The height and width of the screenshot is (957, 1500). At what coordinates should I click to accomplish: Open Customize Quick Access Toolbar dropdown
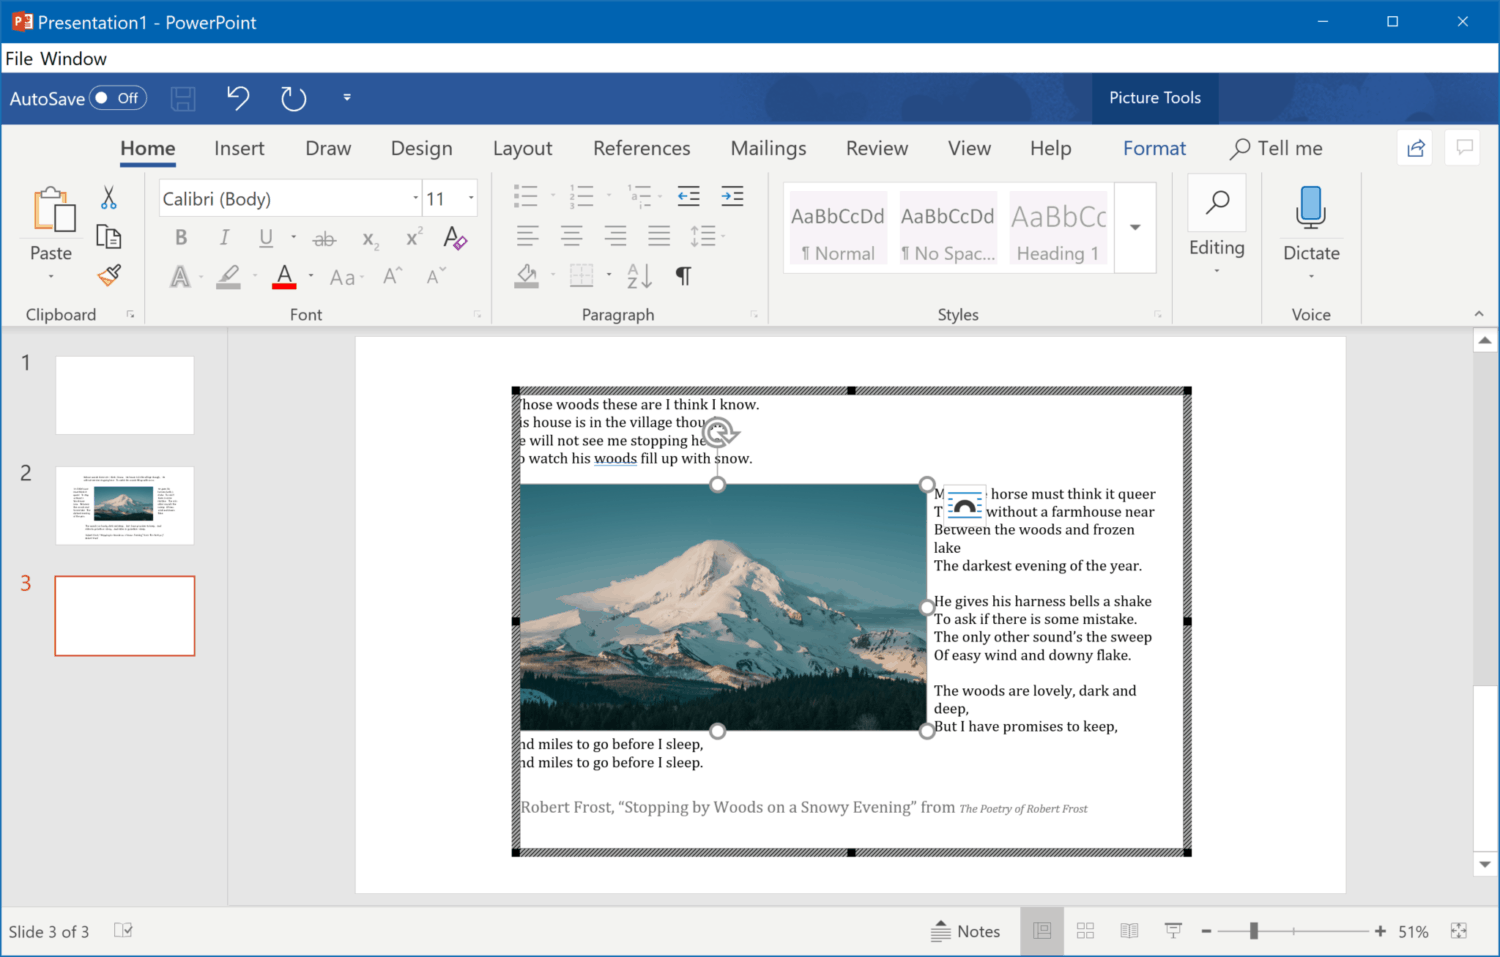[x=347, y=97]
